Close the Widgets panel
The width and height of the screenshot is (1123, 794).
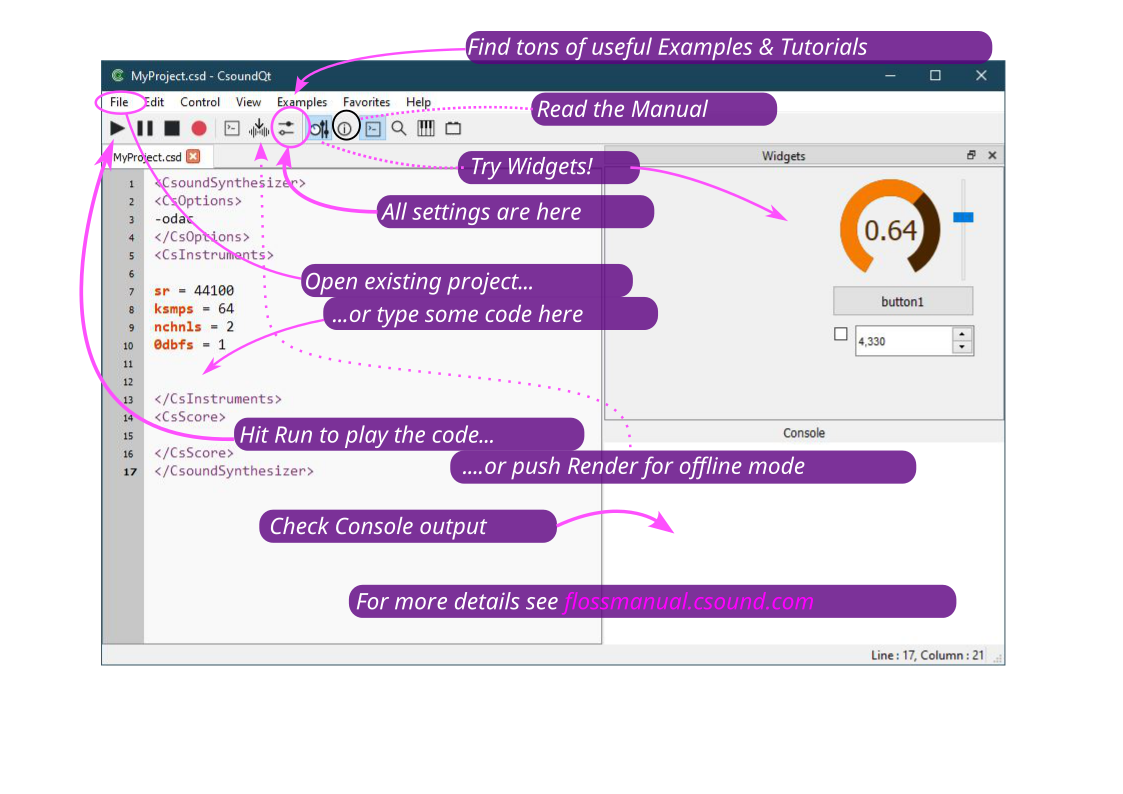point(992,155)
